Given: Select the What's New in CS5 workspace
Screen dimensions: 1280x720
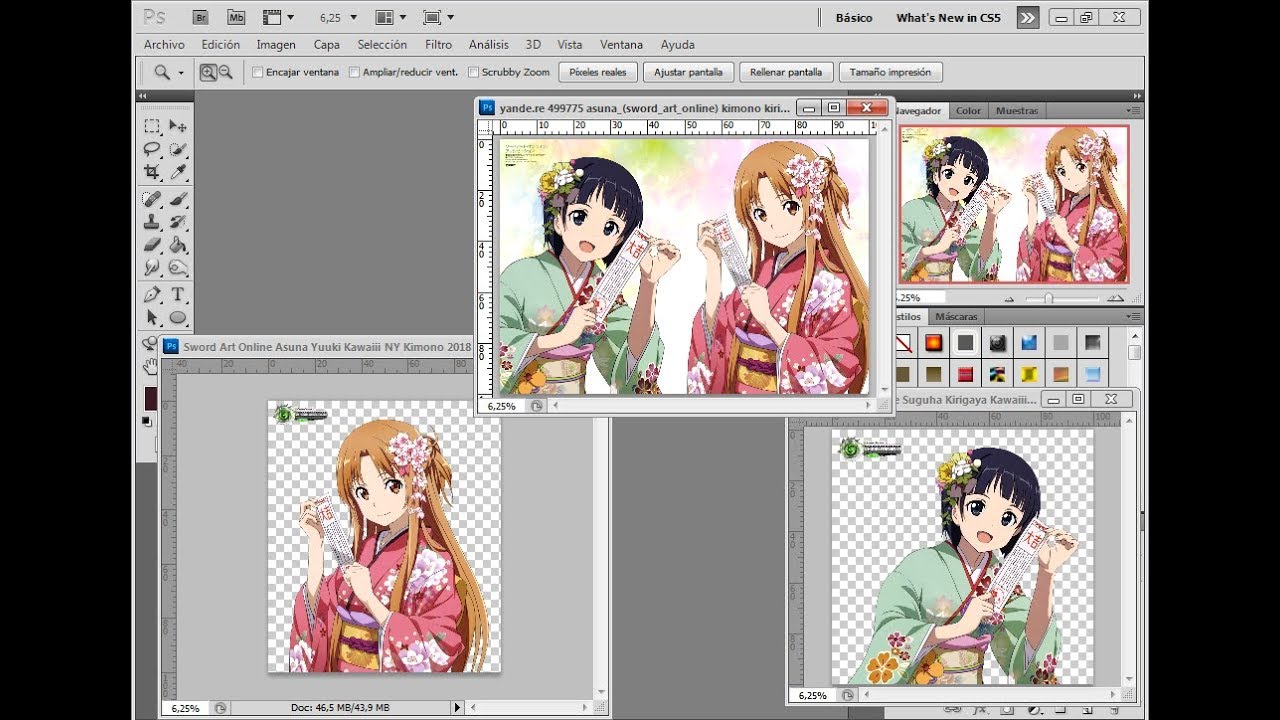Looking at the screenshot, I should point(948,18).
